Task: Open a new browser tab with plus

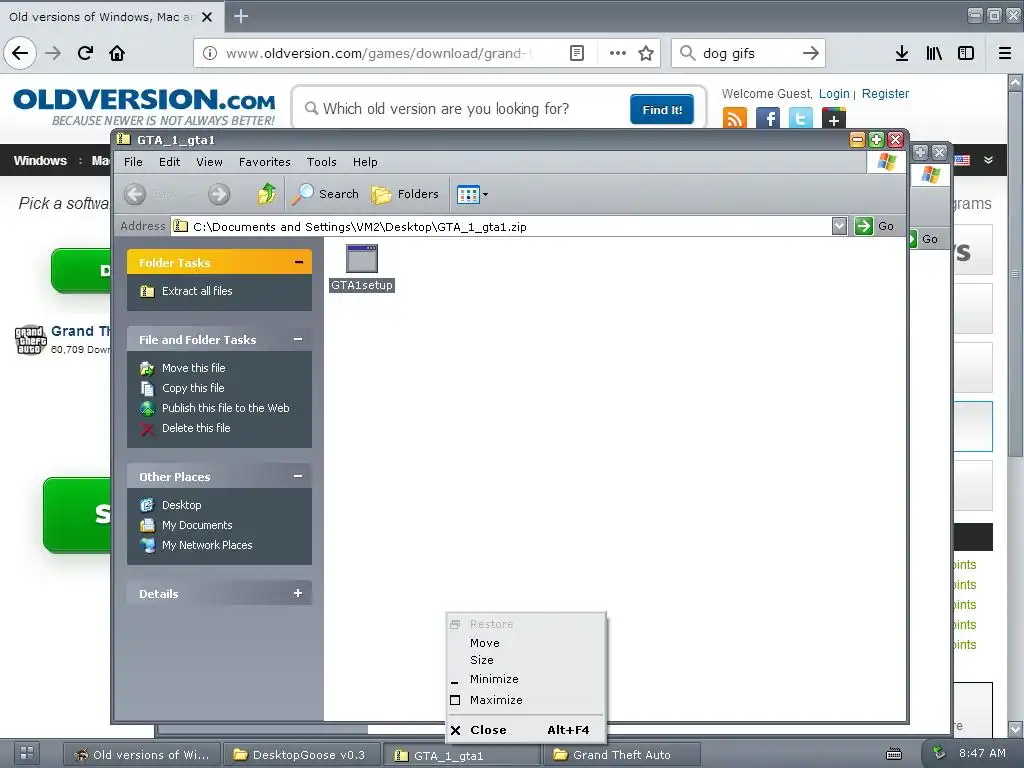Action: [240, 16]
